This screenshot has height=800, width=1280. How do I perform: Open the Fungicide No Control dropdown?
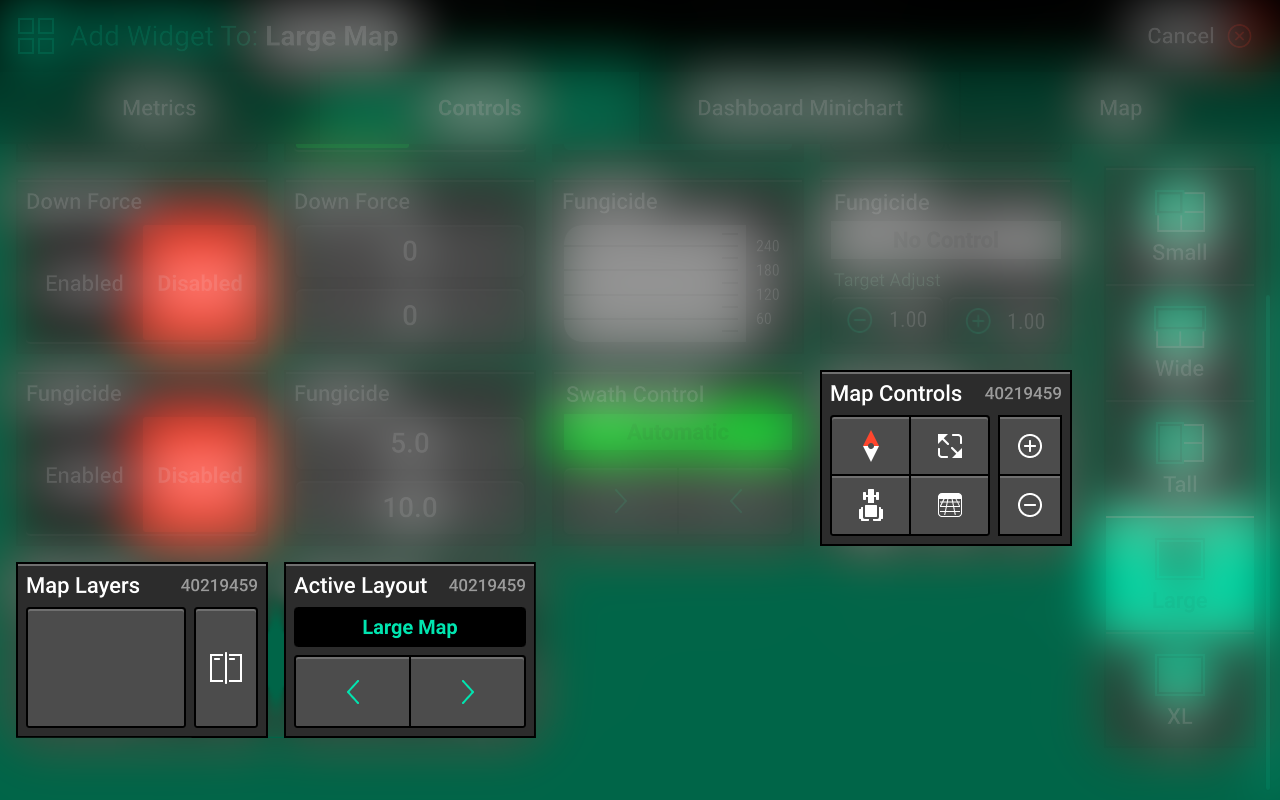[x=944, y=240]
